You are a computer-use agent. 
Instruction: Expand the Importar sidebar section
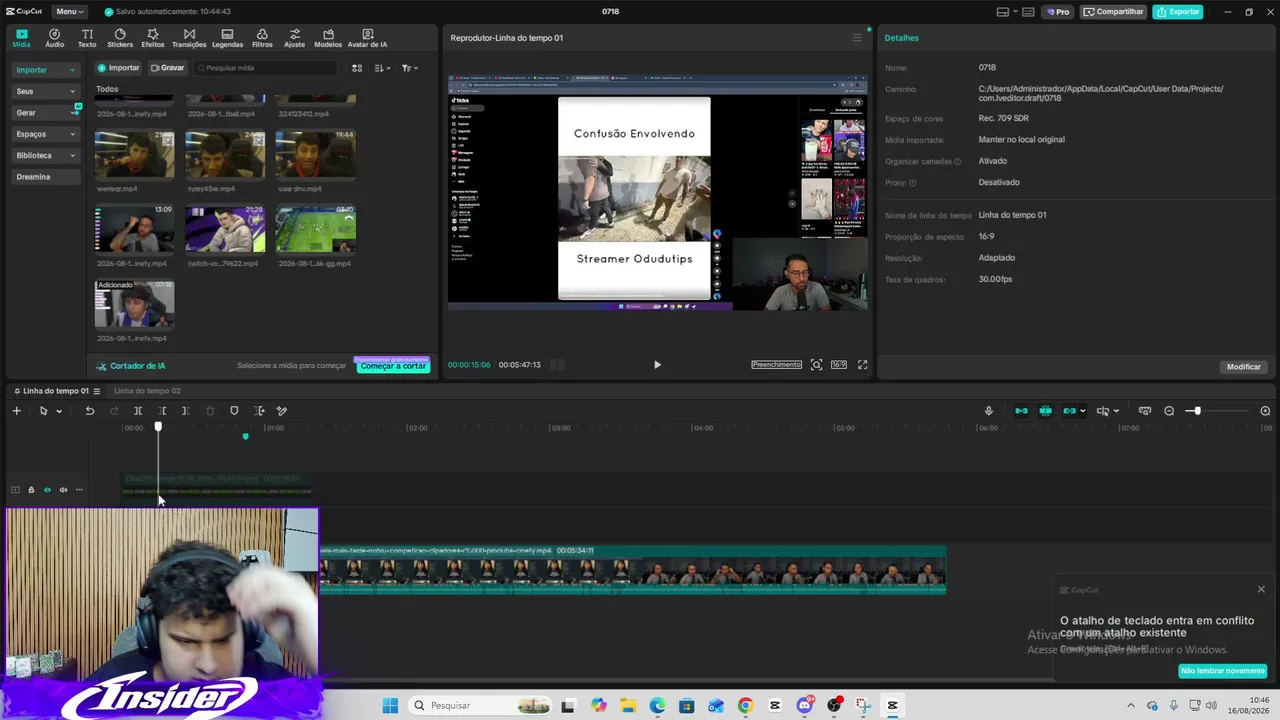coord(45,70)
